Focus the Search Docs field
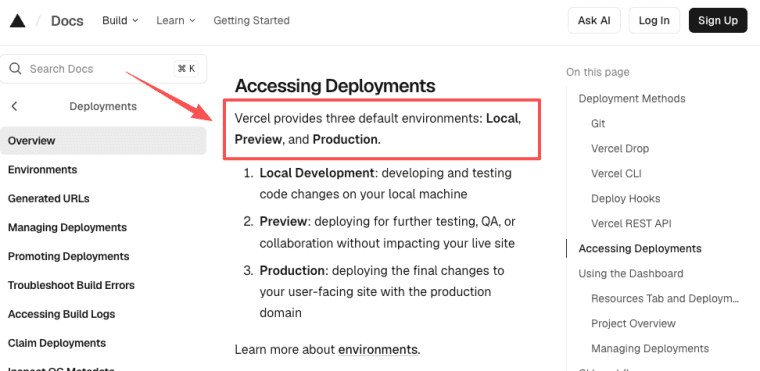This screenshot has height=371, width=760. pos(103,69)
